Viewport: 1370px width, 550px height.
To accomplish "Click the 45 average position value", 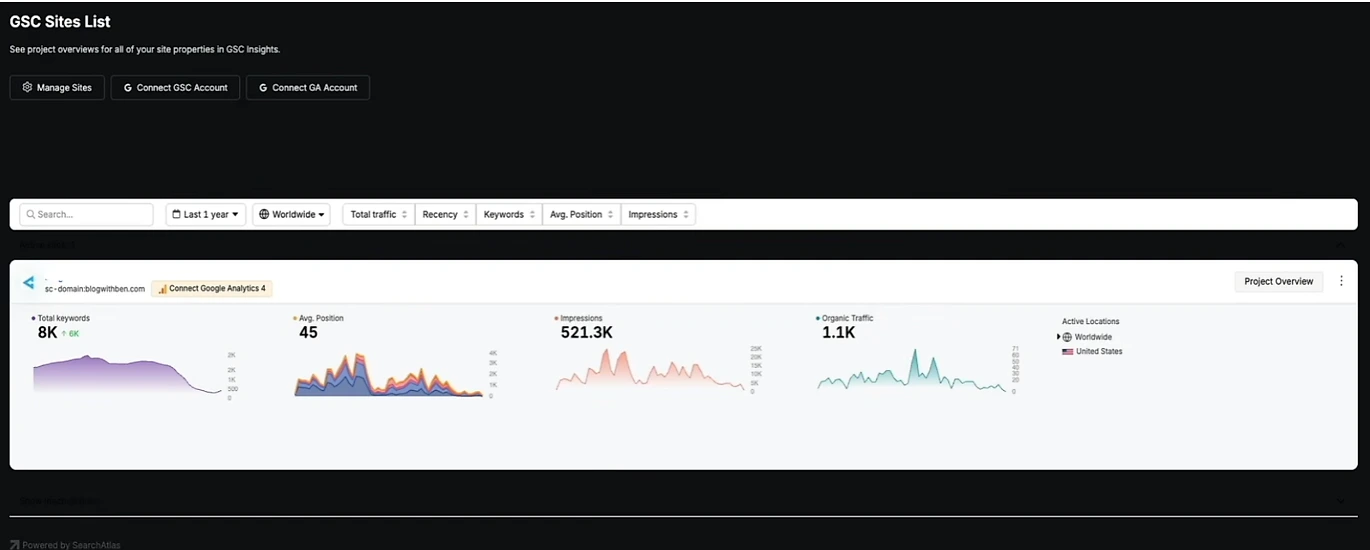I will click(x=309, y=333).
